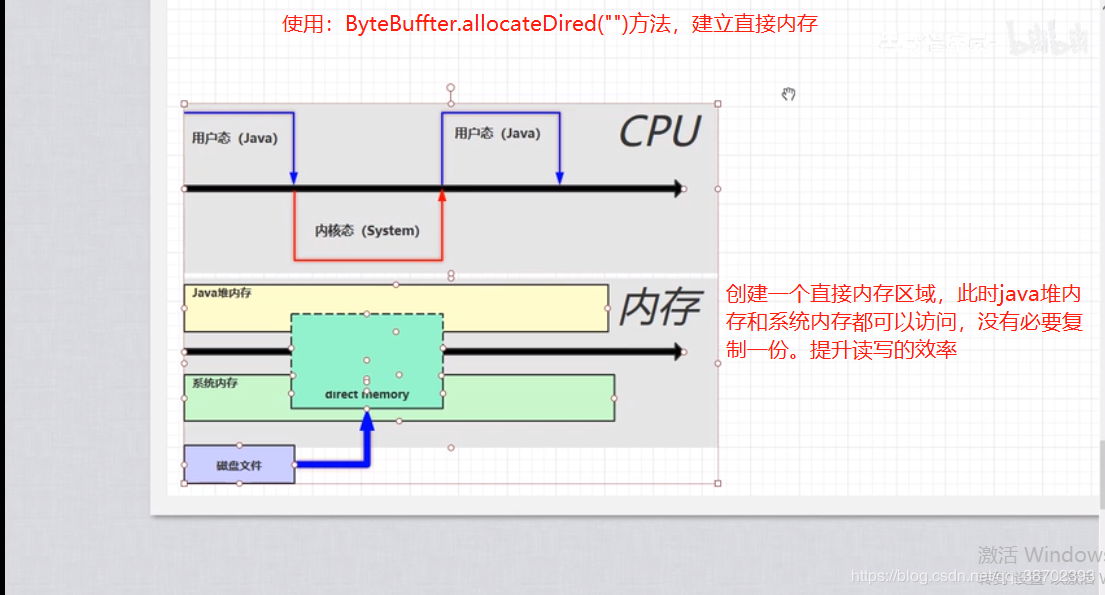
Task: Select the 磁盘文件 disk file shape
Action: pos(237,464)
